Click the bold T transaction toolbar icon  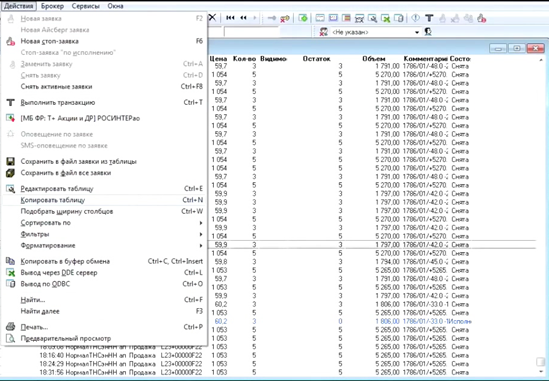click(x=429, y=18)
